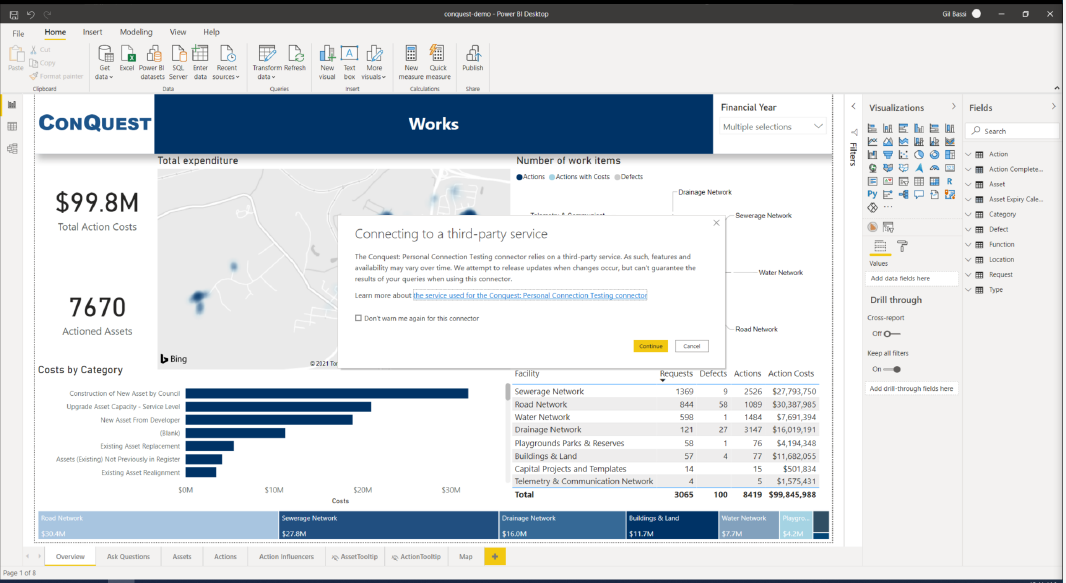
Task: Toggle the Keep all filters switch
Action: [892, 369]
